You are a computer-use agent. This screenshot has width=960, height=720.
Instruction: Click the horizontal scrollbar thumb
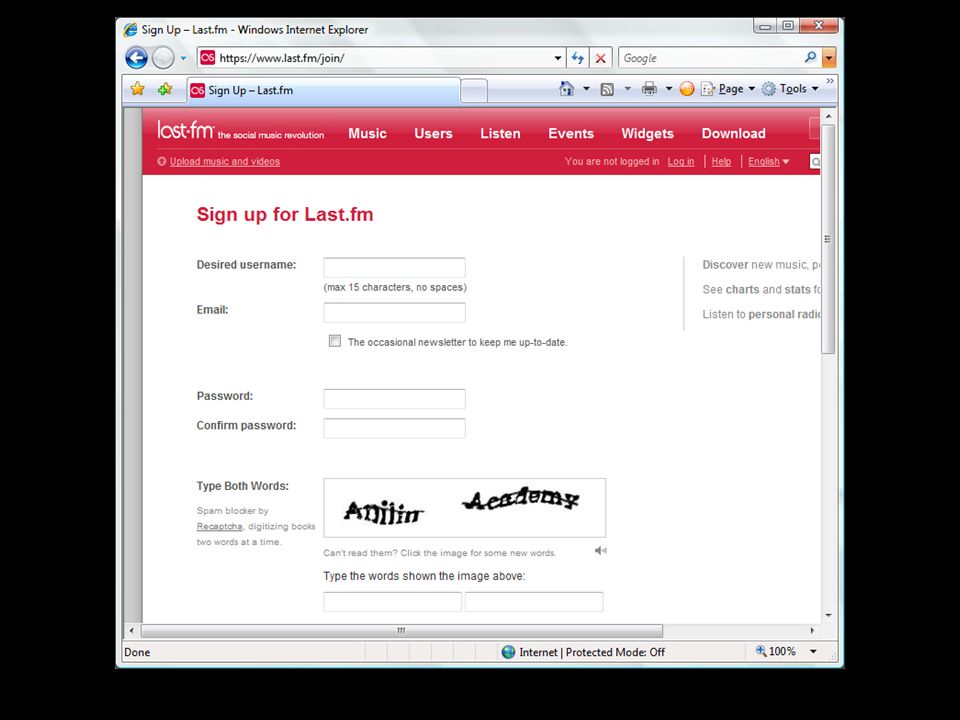[402, 631]
